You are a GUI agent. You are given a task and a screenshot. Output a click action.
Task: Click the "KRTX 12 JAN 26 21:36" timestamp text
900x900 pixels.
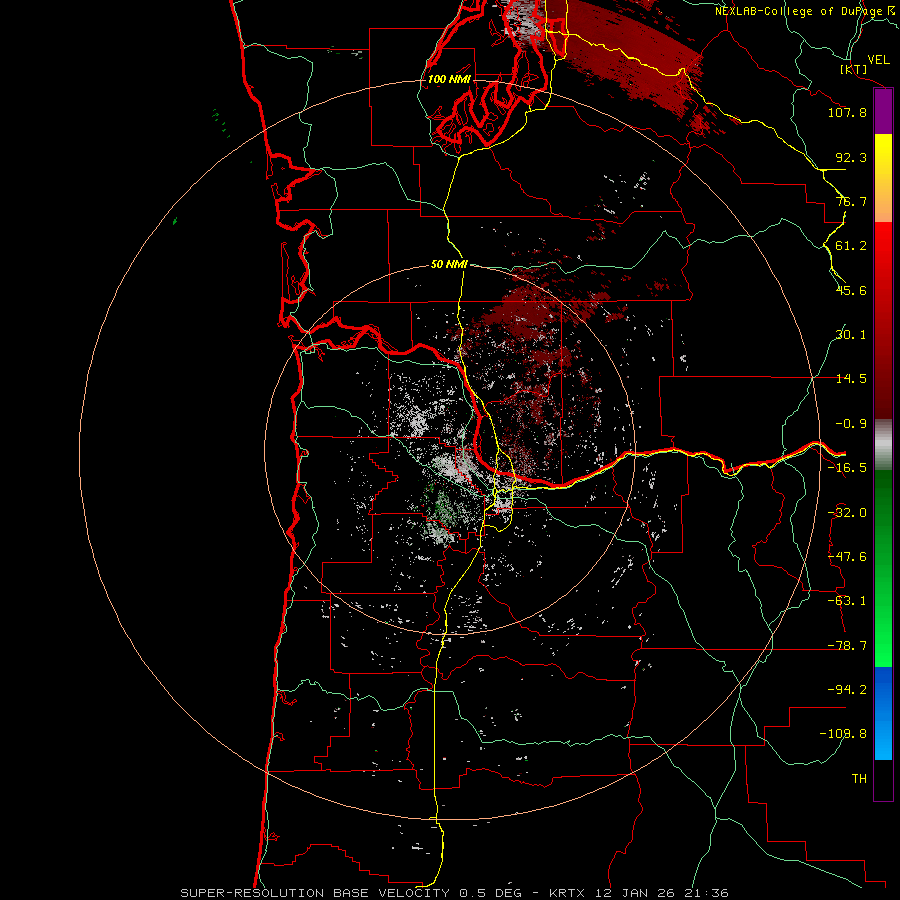pyautogui.click(x=639, y=893)
